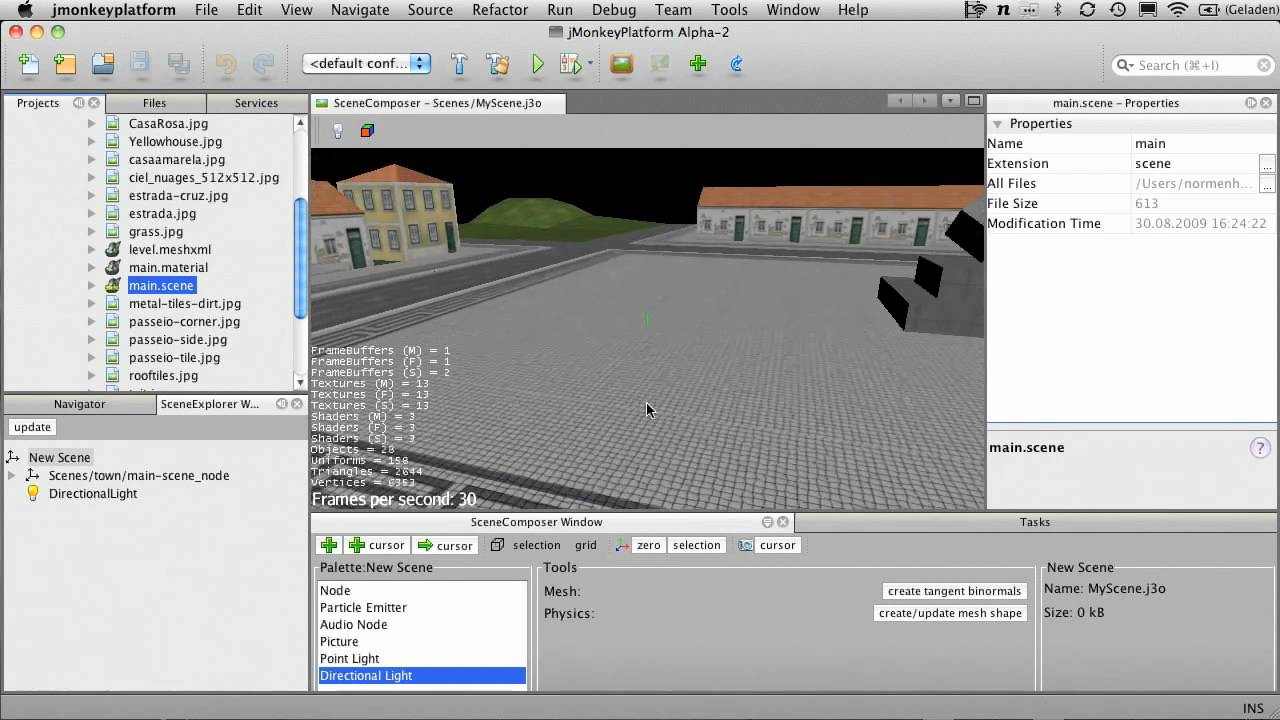
Task: Switch to the Services tab
Action: [x=256, y=103]
